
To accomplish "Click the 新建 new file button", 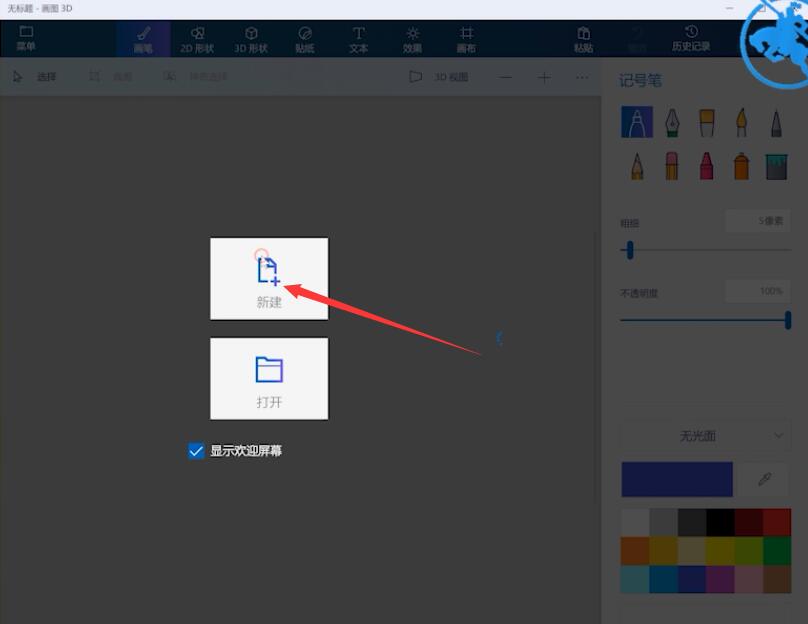I will pos(268,278).
